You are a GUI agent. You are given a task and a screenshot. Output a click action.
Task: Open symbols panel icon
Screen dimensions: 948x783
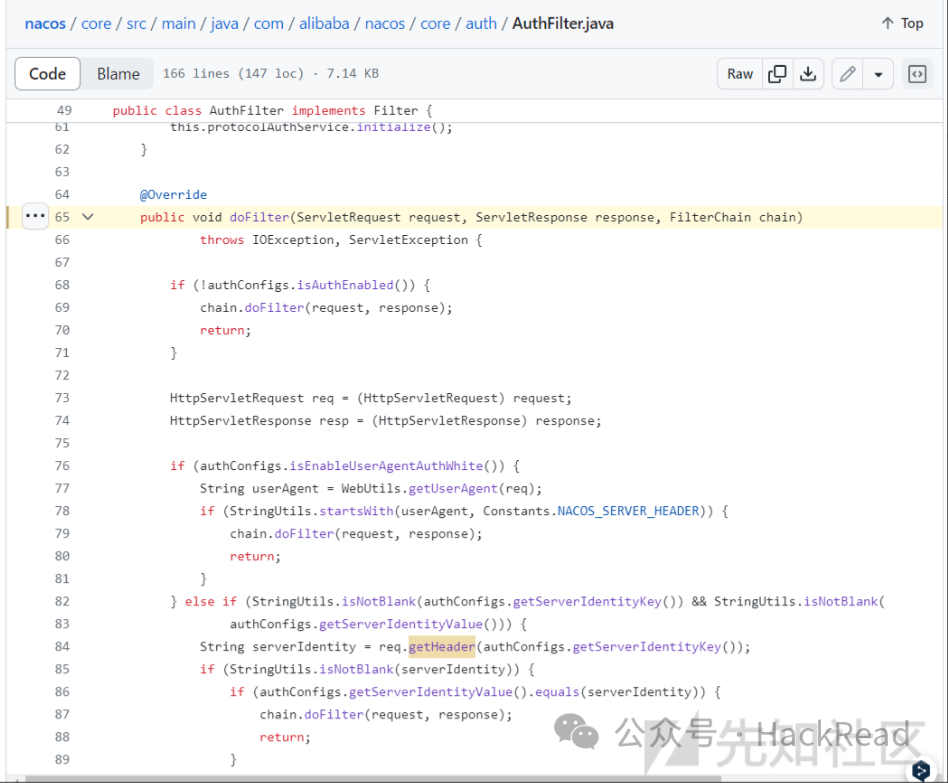point(917,74)
